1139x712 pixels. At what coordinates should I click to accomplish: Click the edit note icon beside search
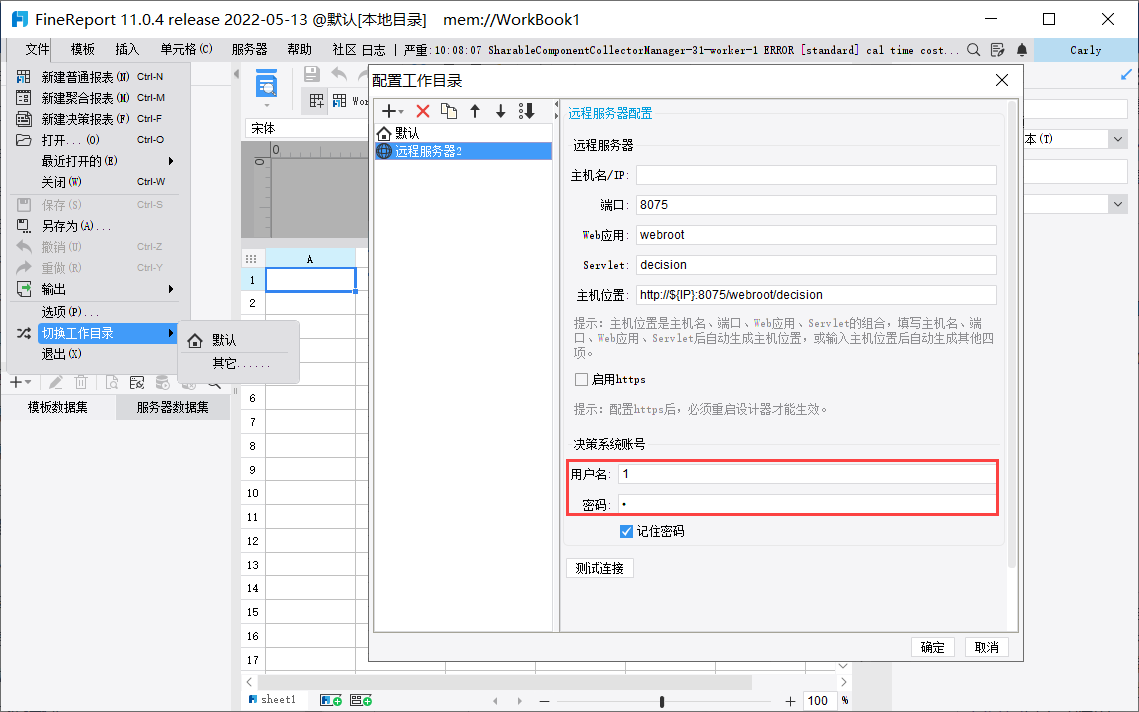[997, 49]
